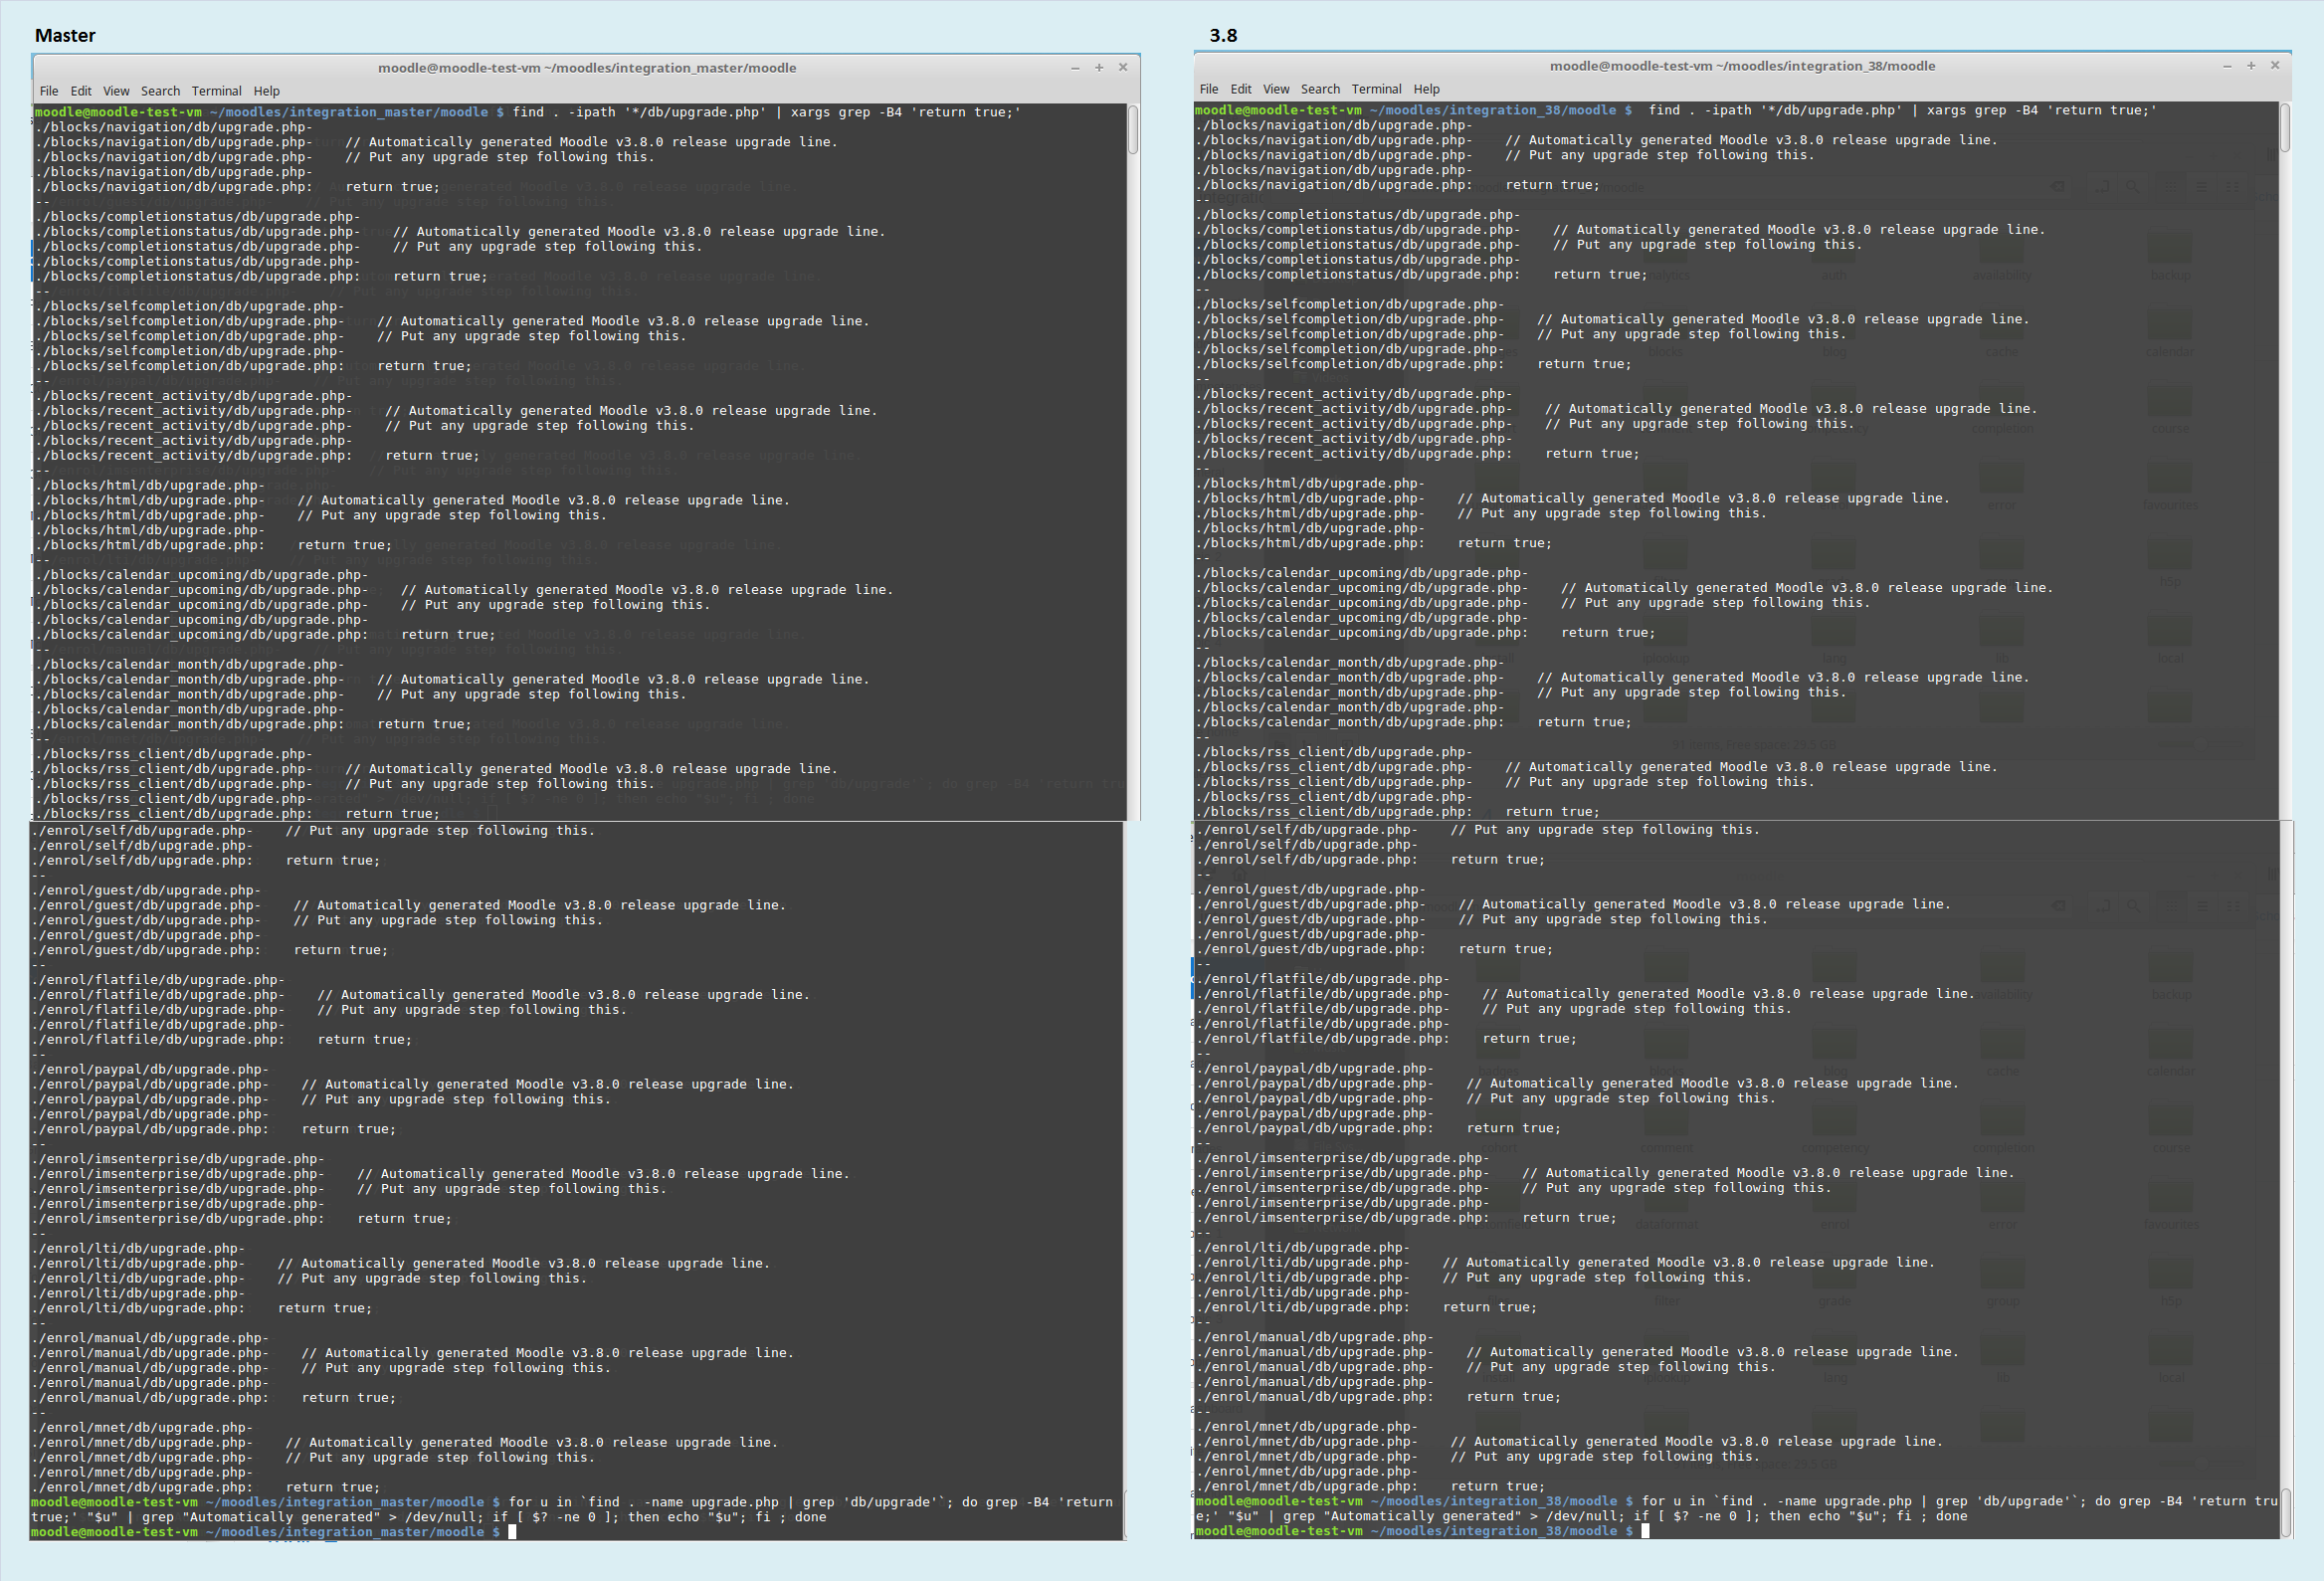This screenshot has width=2324, height=1581.
Task: Click enrol/mnet 'return true;' line in Master
Action: click(206, 1487)
